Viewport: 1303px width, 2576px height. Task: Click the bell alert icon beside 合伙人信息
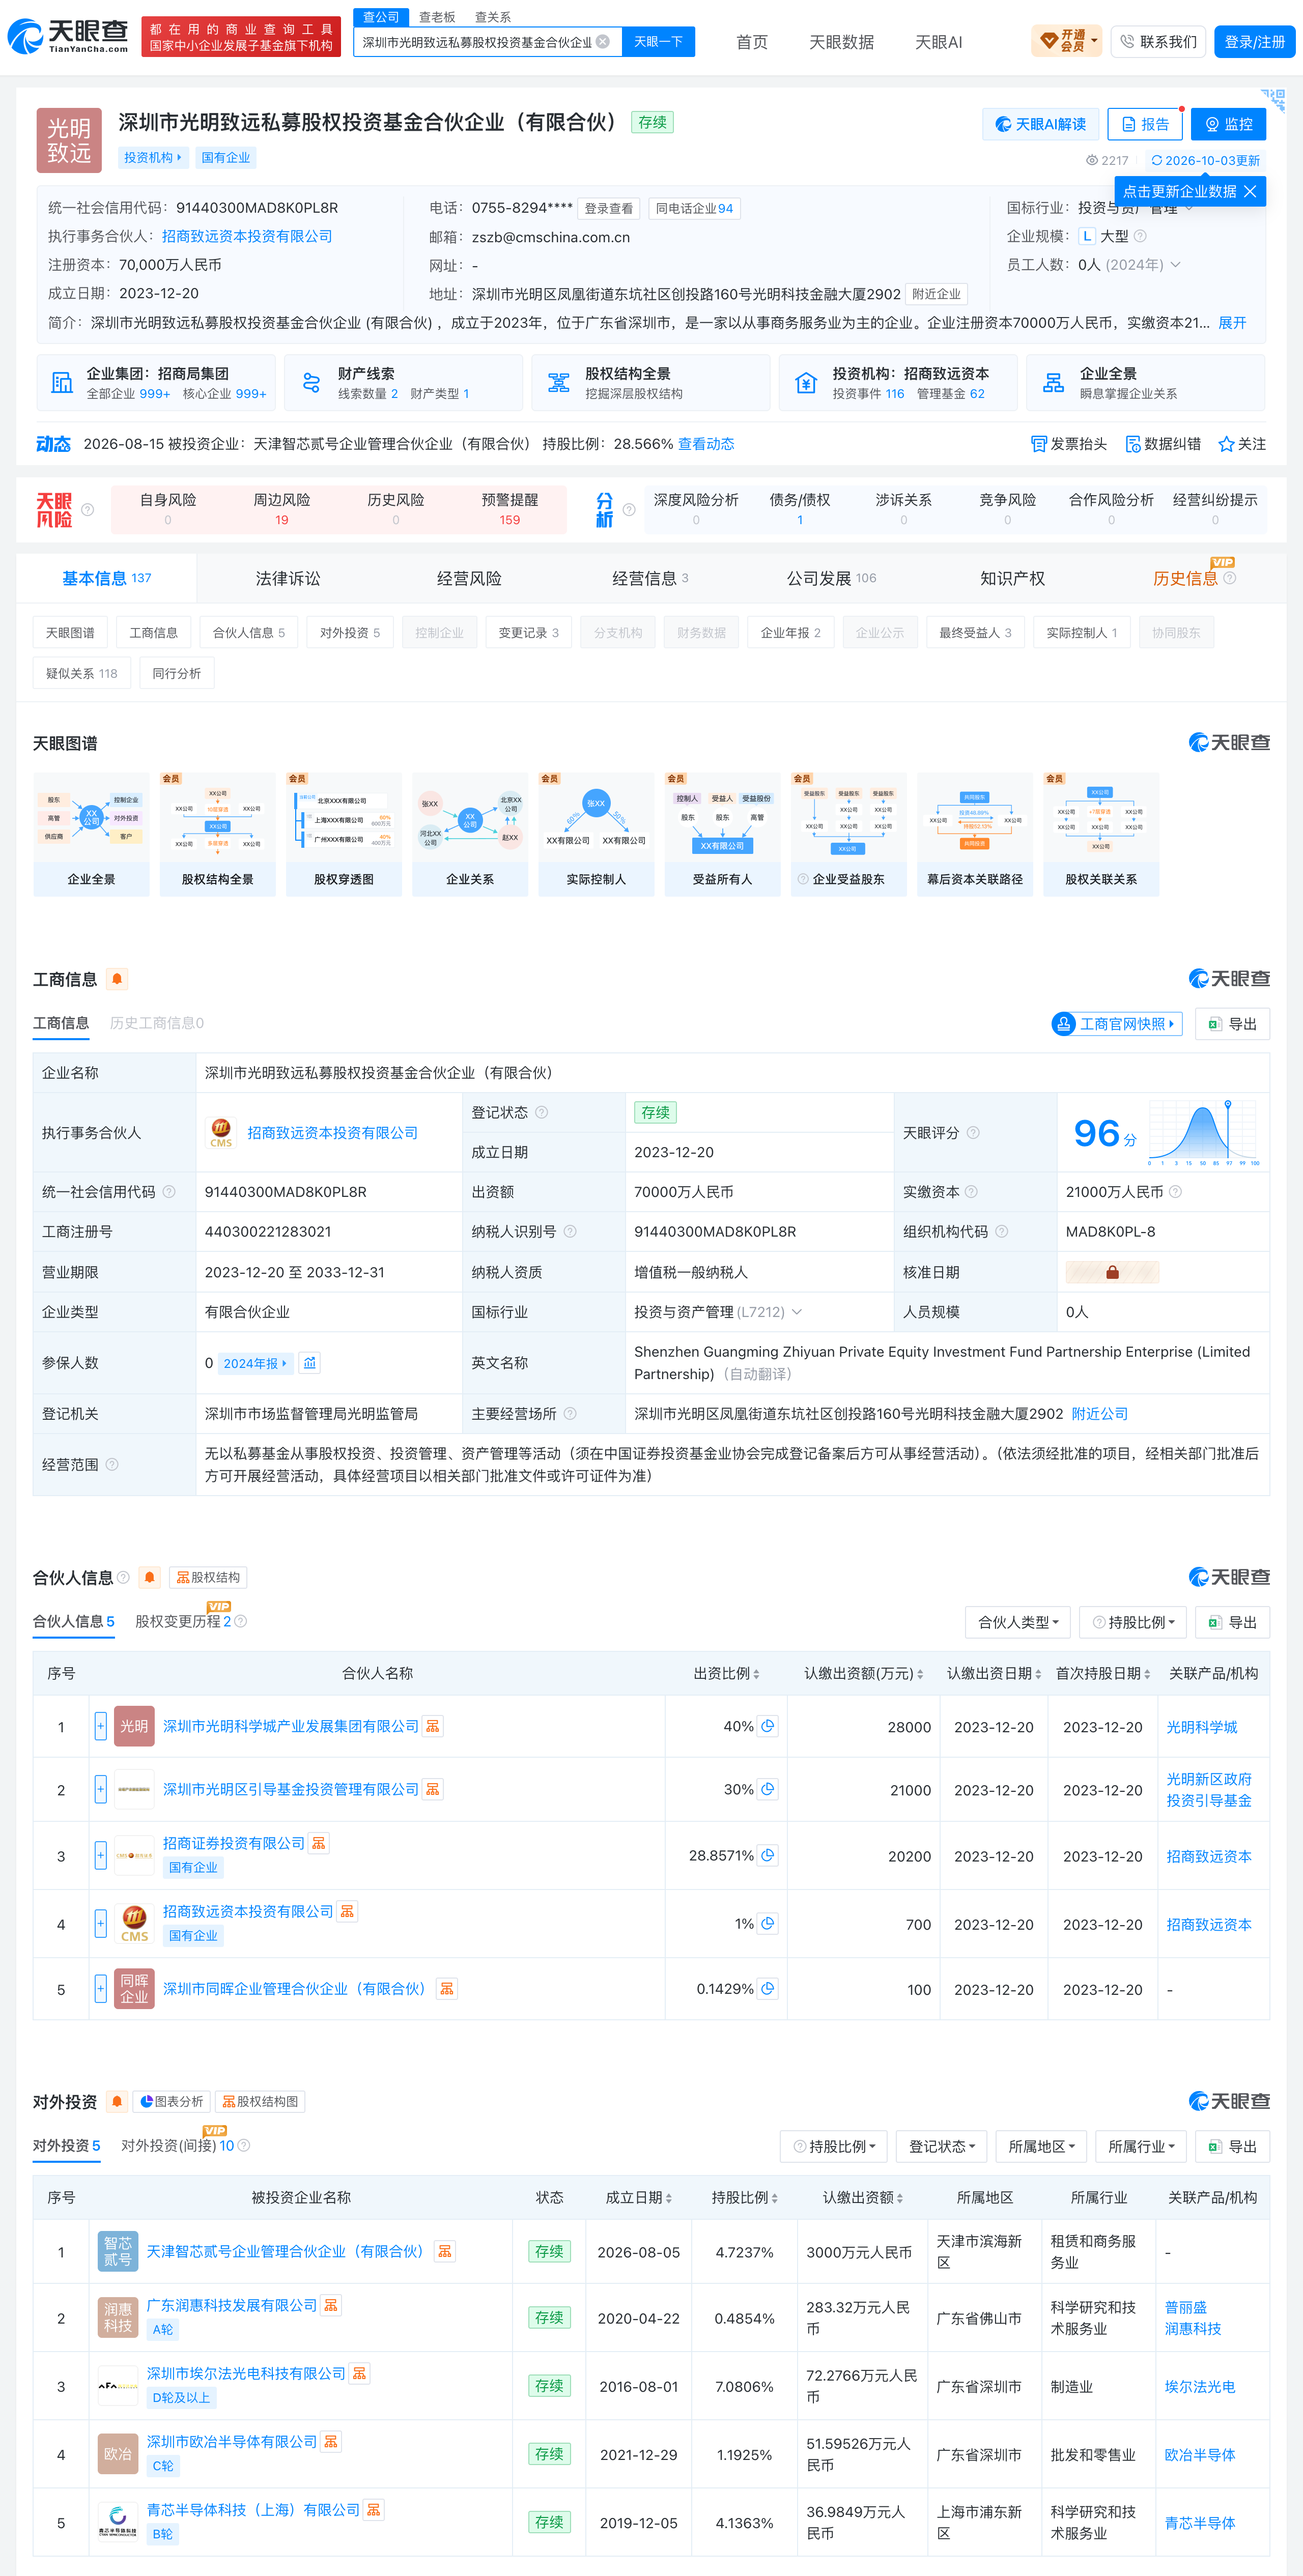pos(150,1577)
